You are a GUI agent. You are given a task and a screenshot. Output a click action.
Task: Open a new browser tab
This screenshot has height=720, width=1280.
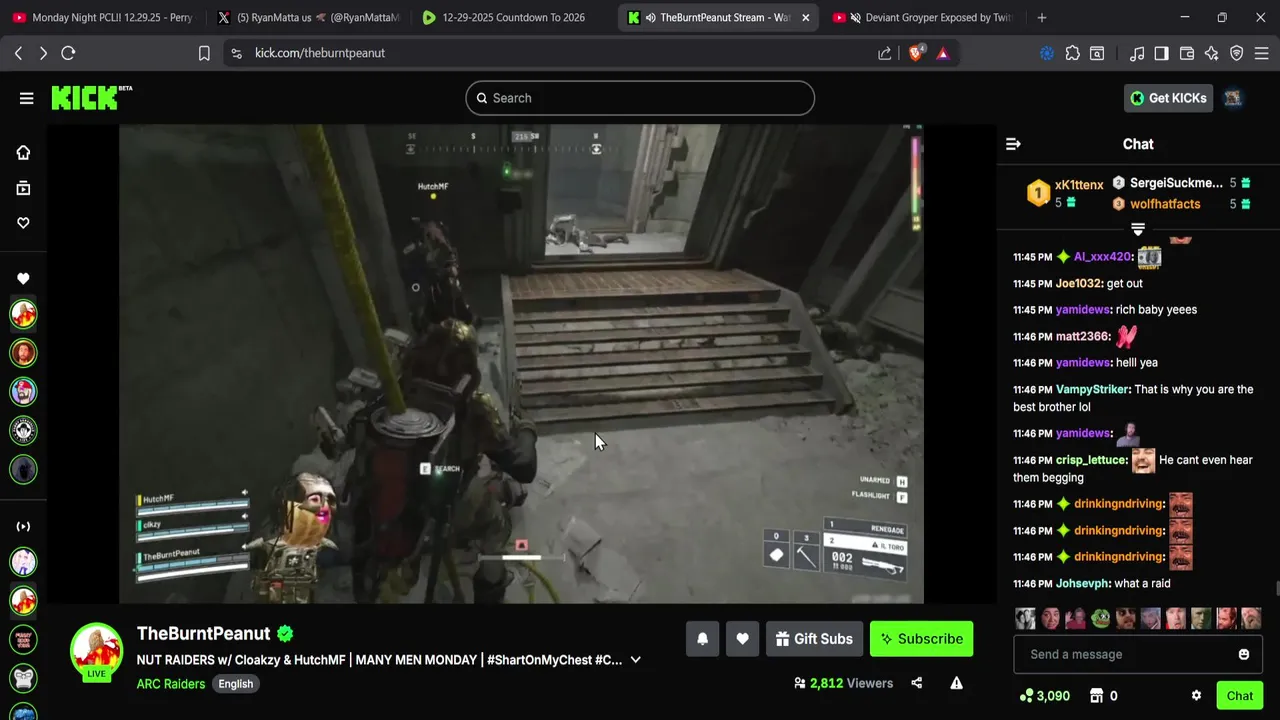pyautogui.click(x=1042, y=17)
